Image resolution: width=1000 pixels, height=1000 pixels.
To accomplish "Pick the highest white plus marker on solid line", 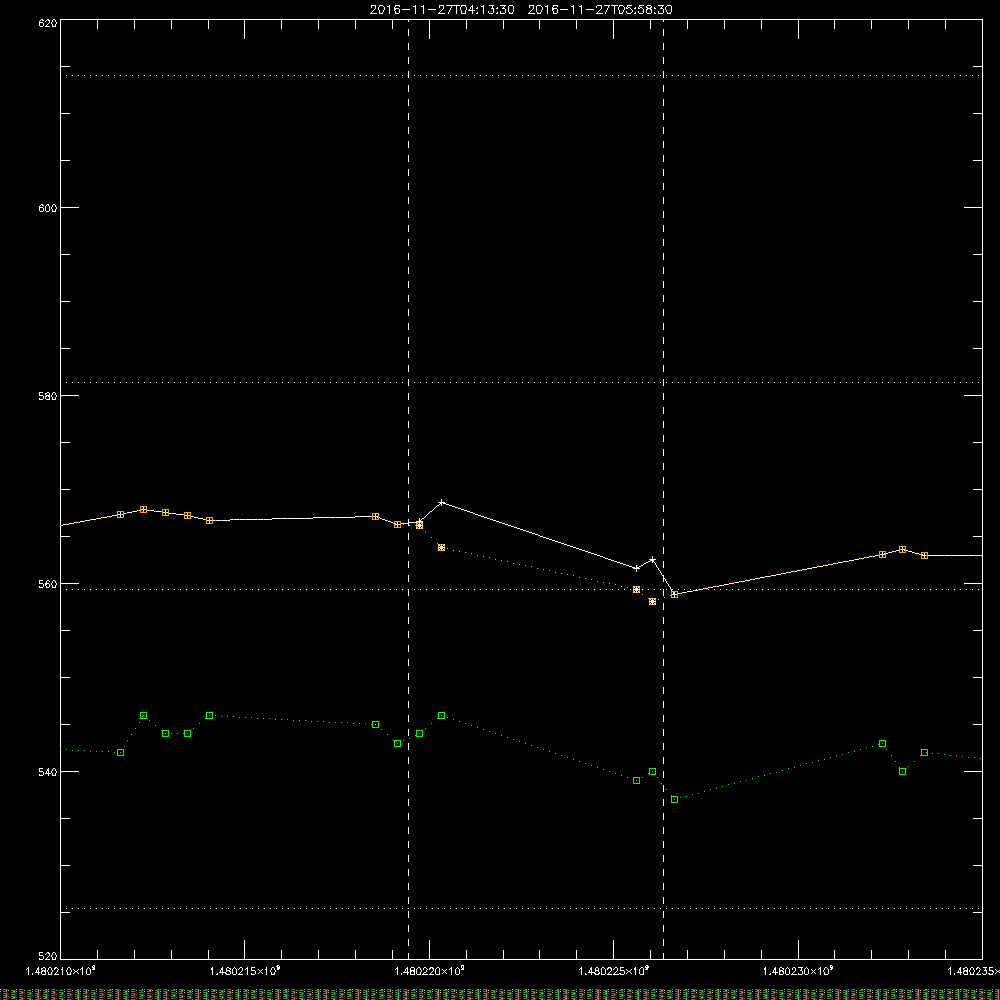I will [x=441, y=503].
